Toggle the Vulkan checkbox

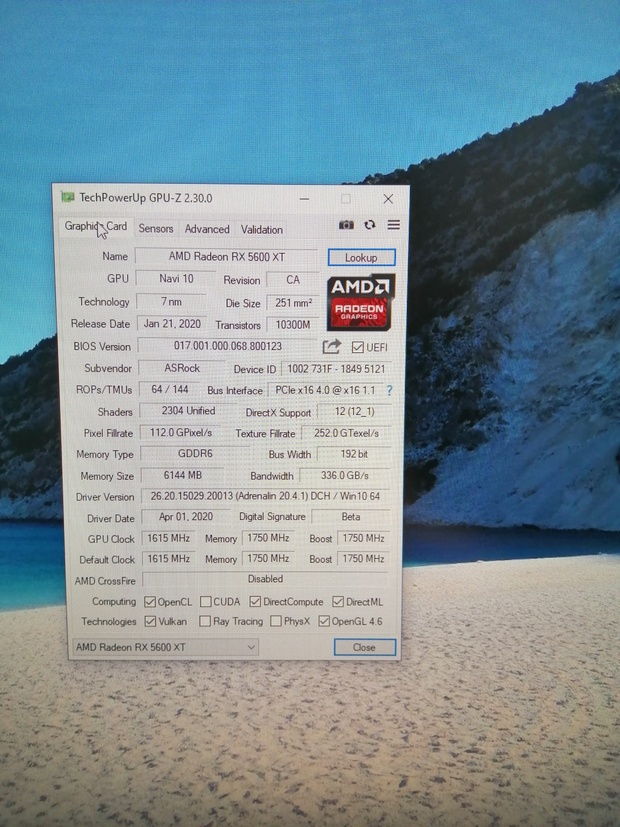pos(150,621)
